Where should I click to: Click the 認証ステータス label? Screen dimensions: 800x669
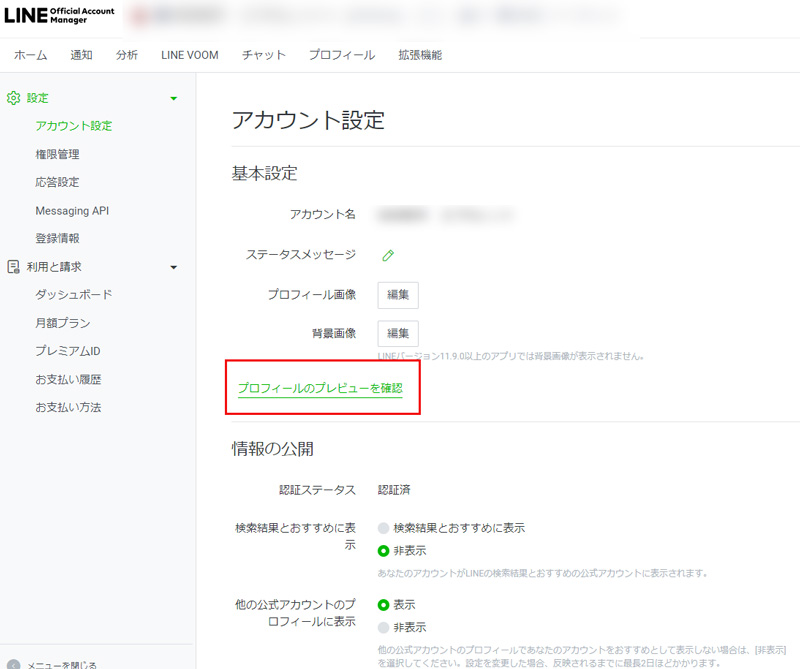pos(317,490)
